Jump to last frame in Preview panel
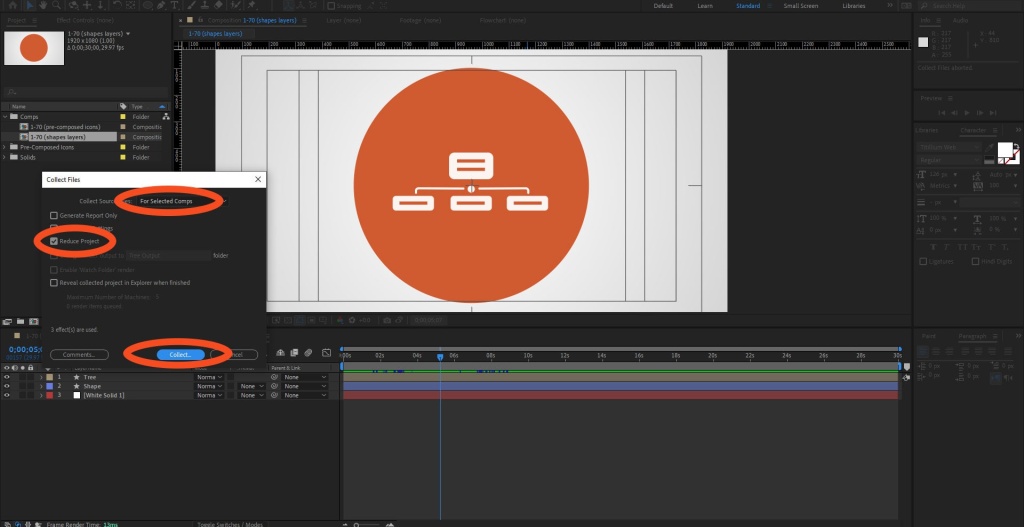The width and height of the screenshot is (1024, 527). click(992, 112)
